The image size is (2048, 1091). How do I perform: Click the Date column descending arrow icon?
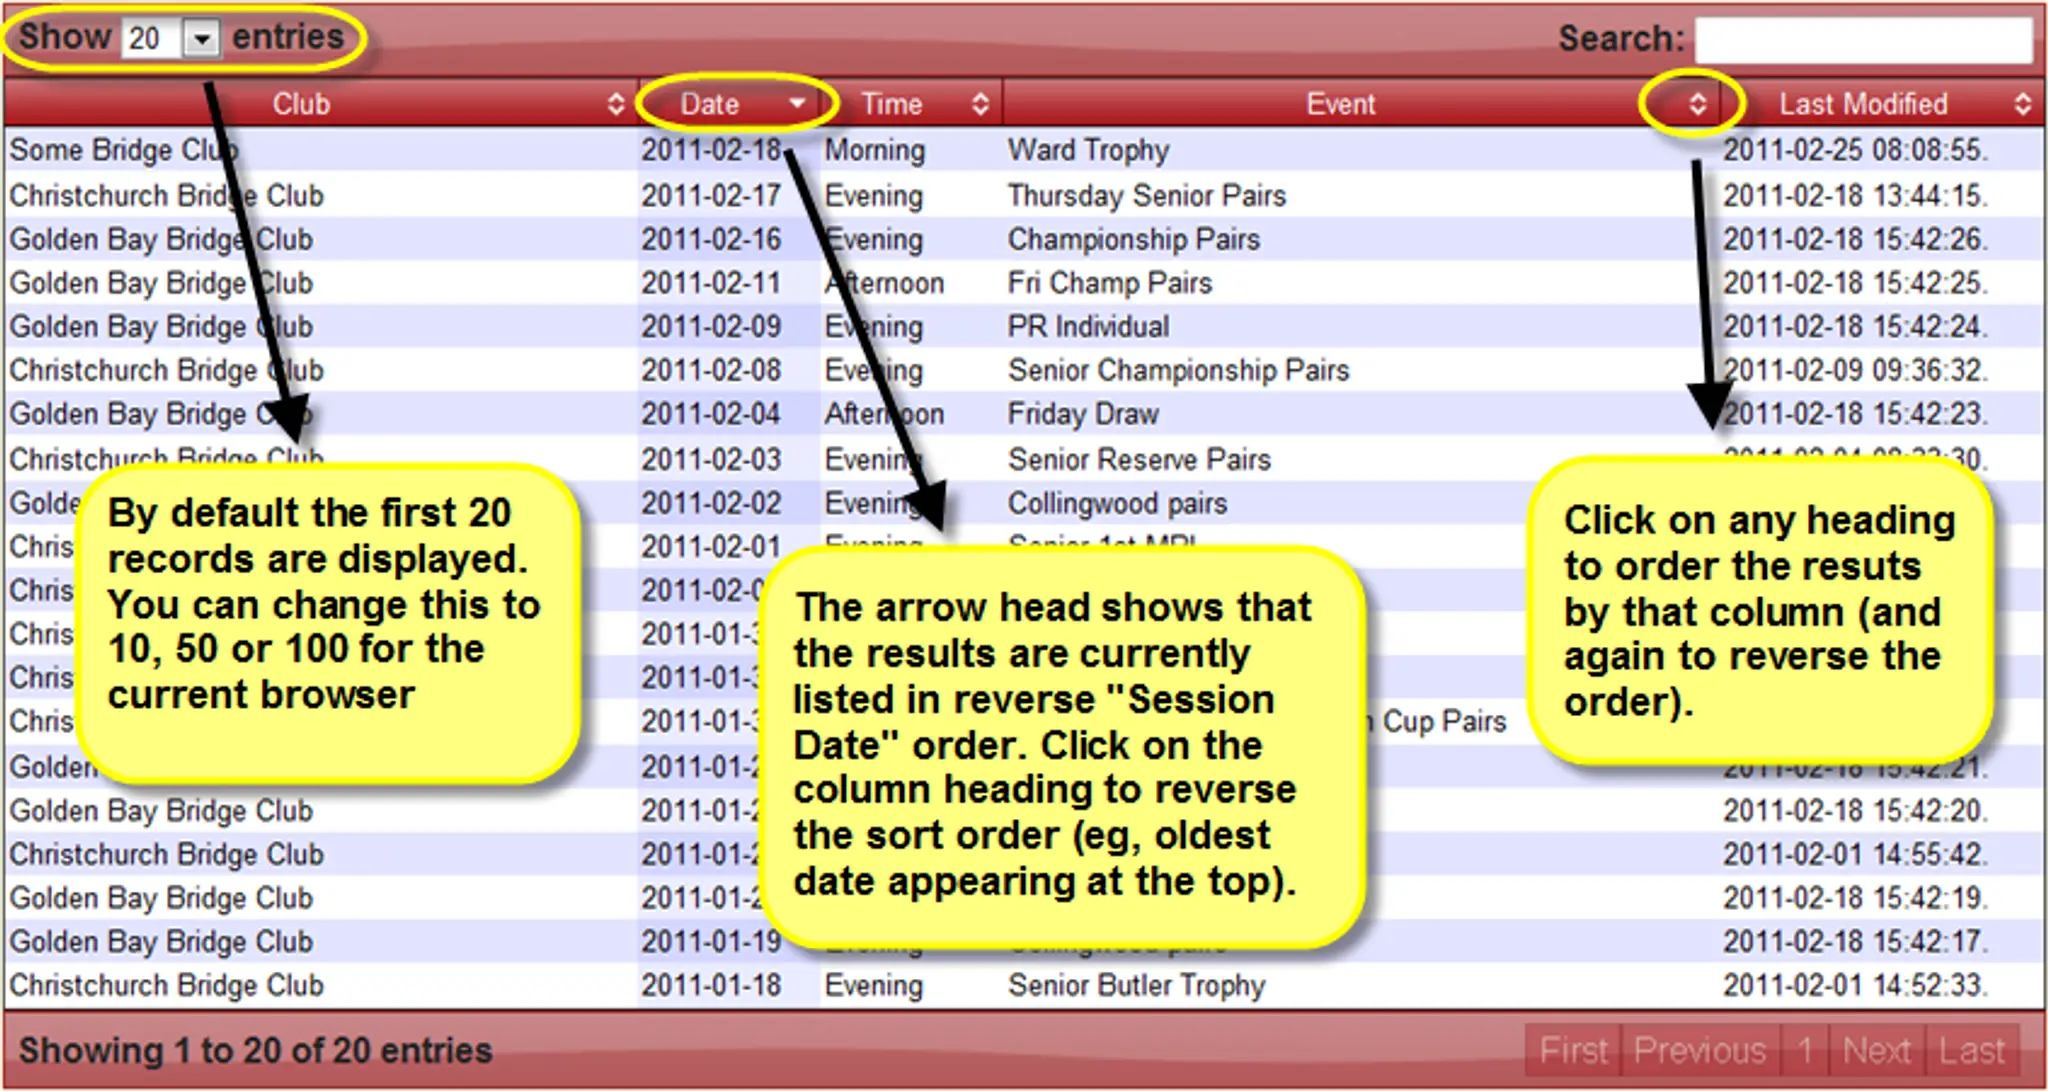[x=797, y=103]
